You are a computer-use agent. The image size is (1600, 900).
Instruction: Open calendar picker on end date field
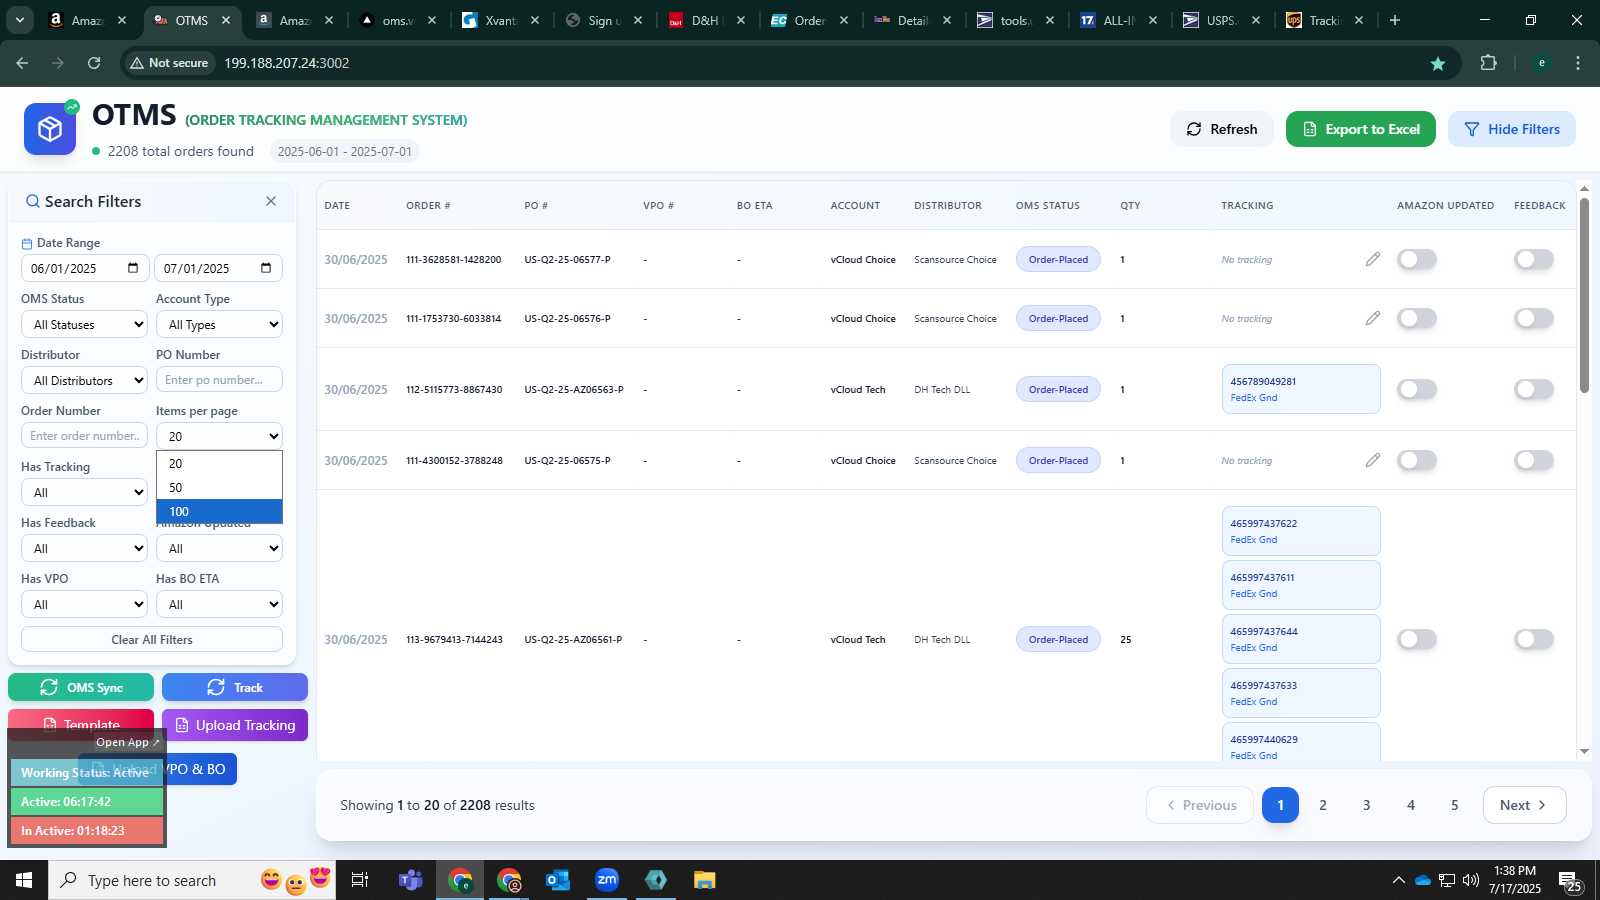click(266, 268)
